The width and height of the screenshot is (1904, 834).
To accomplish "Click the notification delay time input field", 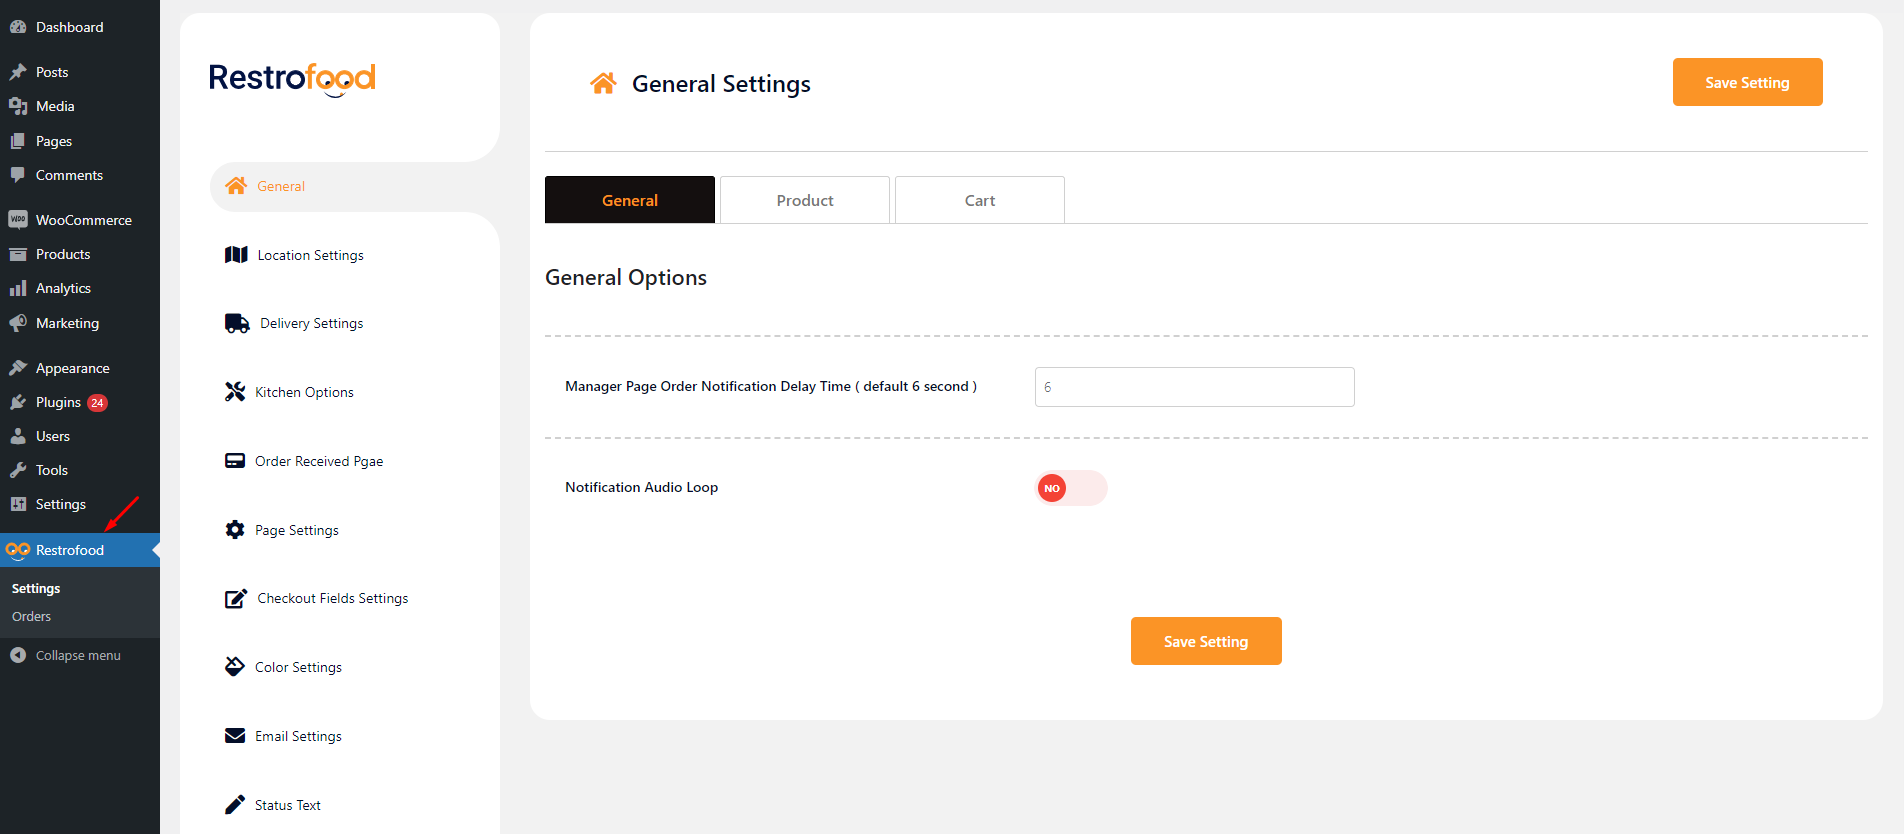I will 1194,387.
